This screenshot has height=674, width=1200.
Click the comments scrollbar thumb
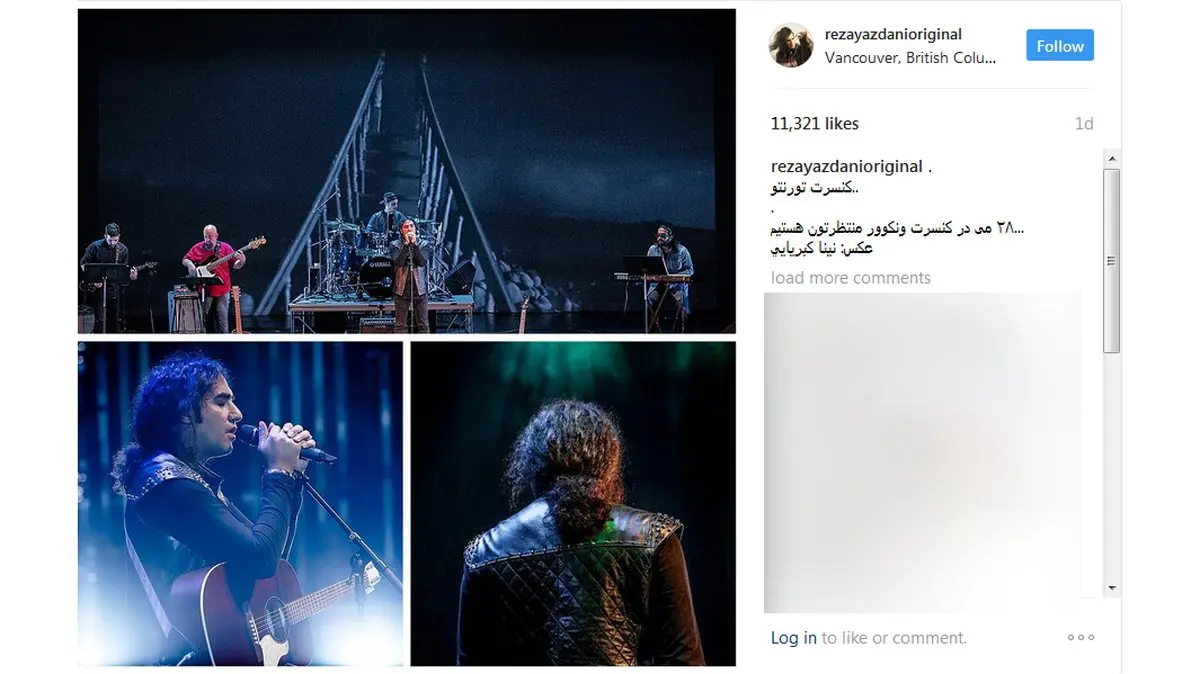click(x=1112, y=260)
